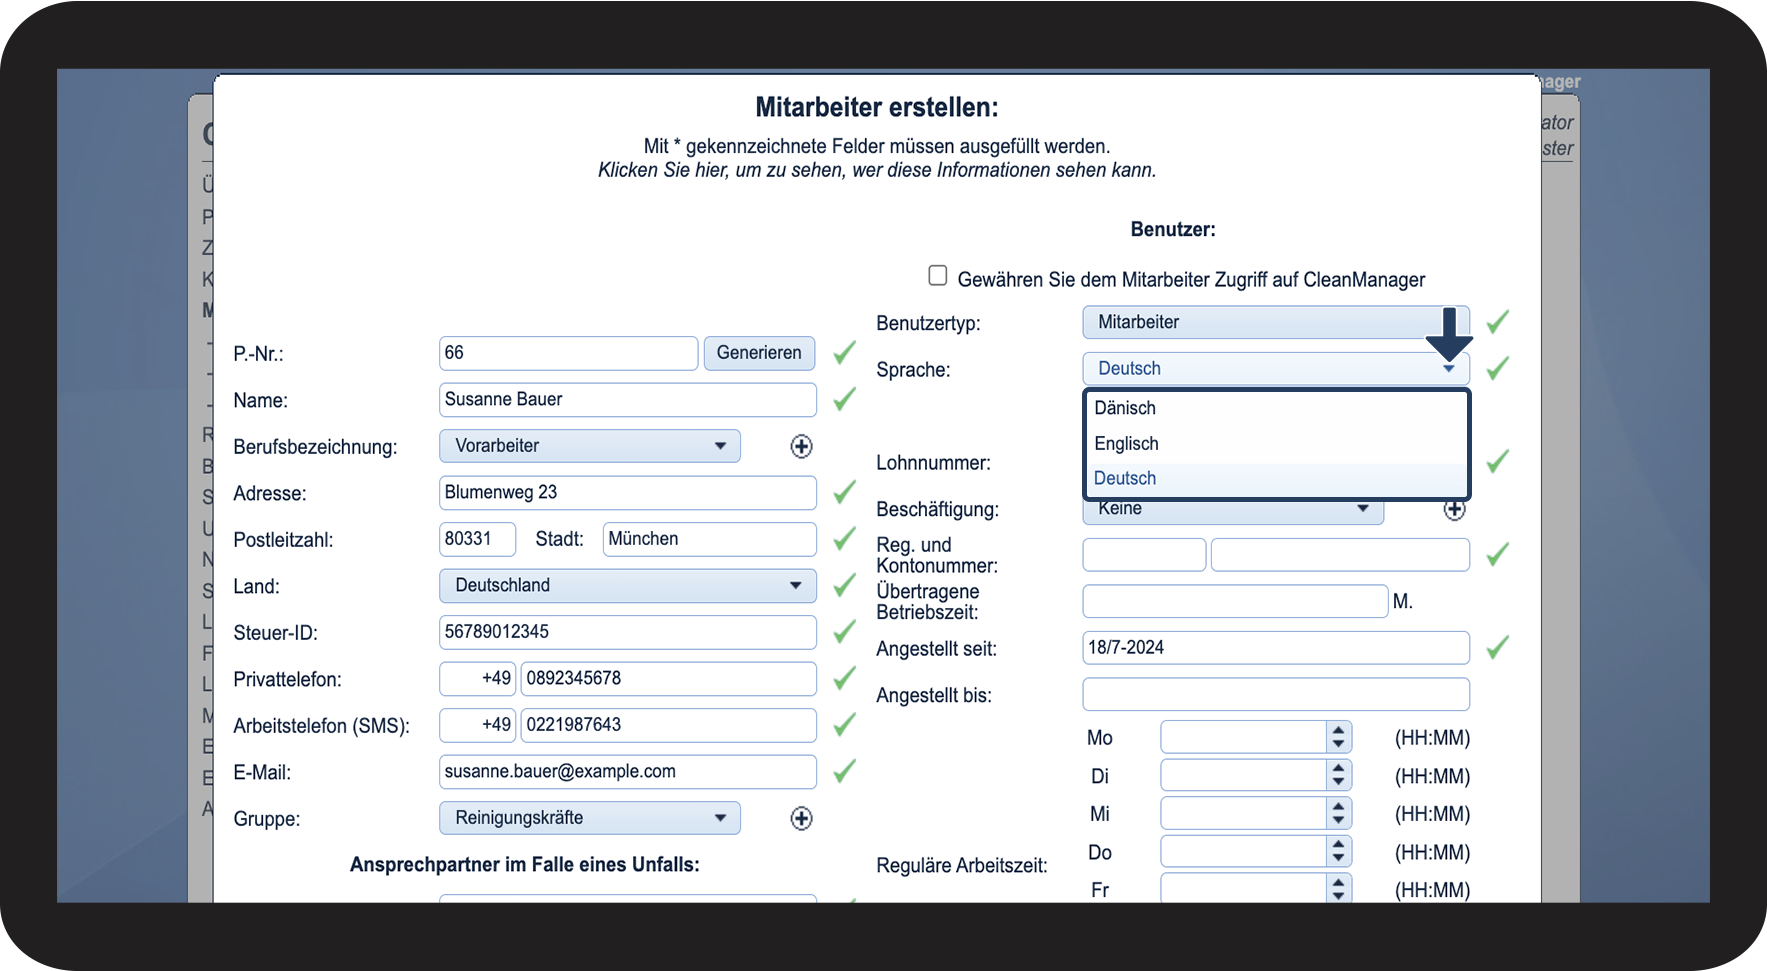Image resolution: width=1767 pixels, height=971 pixels.
Task: Click plus icon beside Beschäftigung dropdown
Action: point(1454,510)
